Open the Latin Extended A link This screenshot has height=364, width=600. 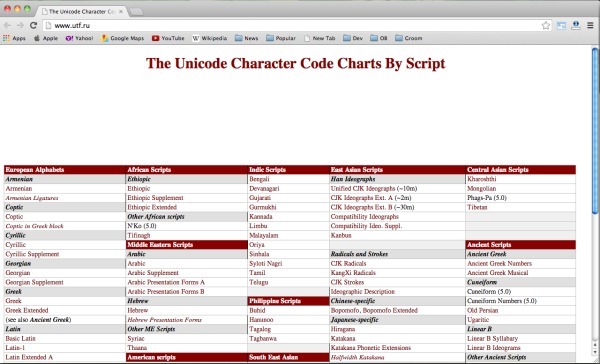29,357
